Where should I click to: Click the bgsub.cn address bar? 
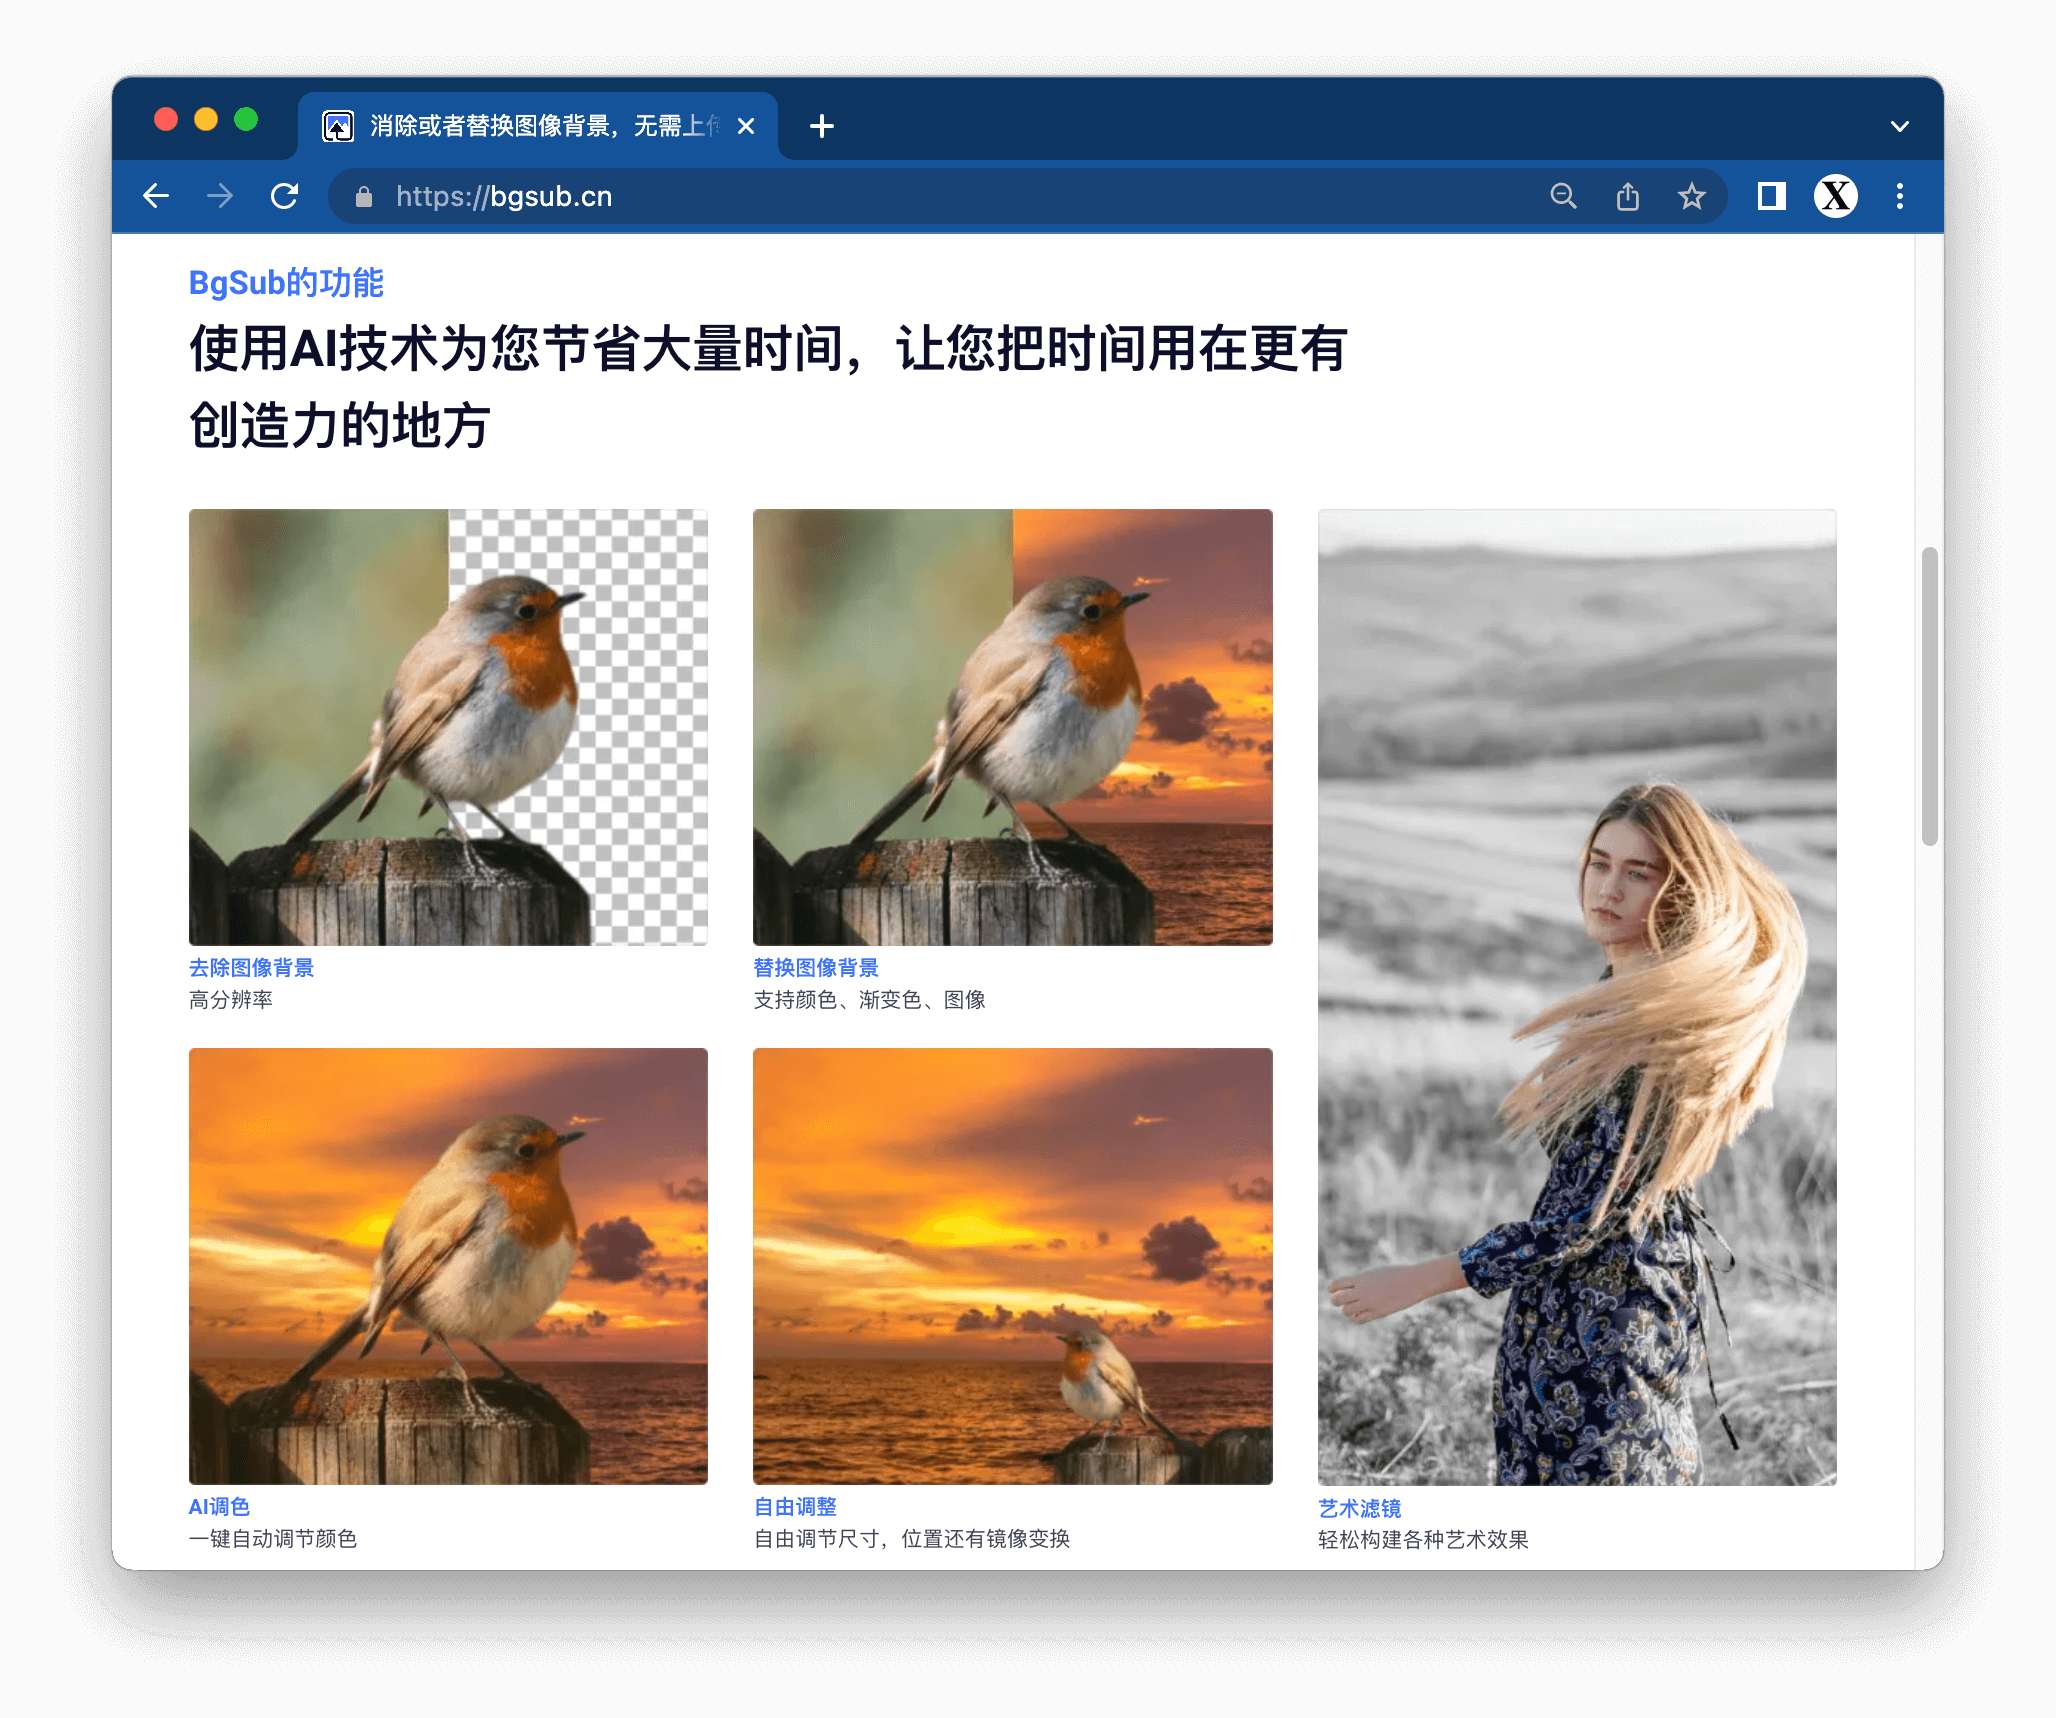click(x=900, y=196)
